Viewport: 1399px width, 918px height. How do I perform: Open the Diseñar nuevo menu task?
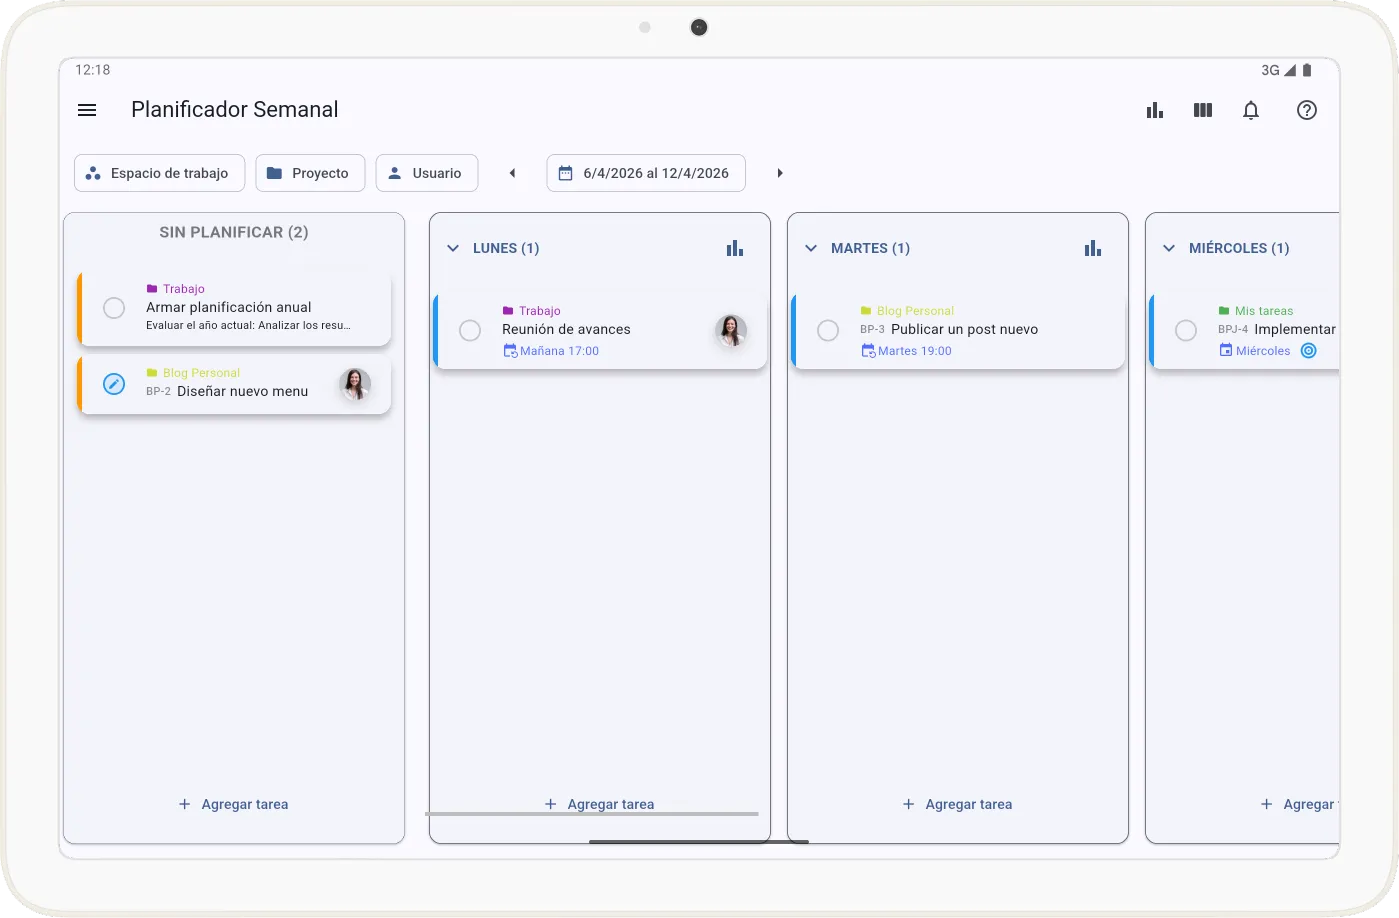click(234, 384)
